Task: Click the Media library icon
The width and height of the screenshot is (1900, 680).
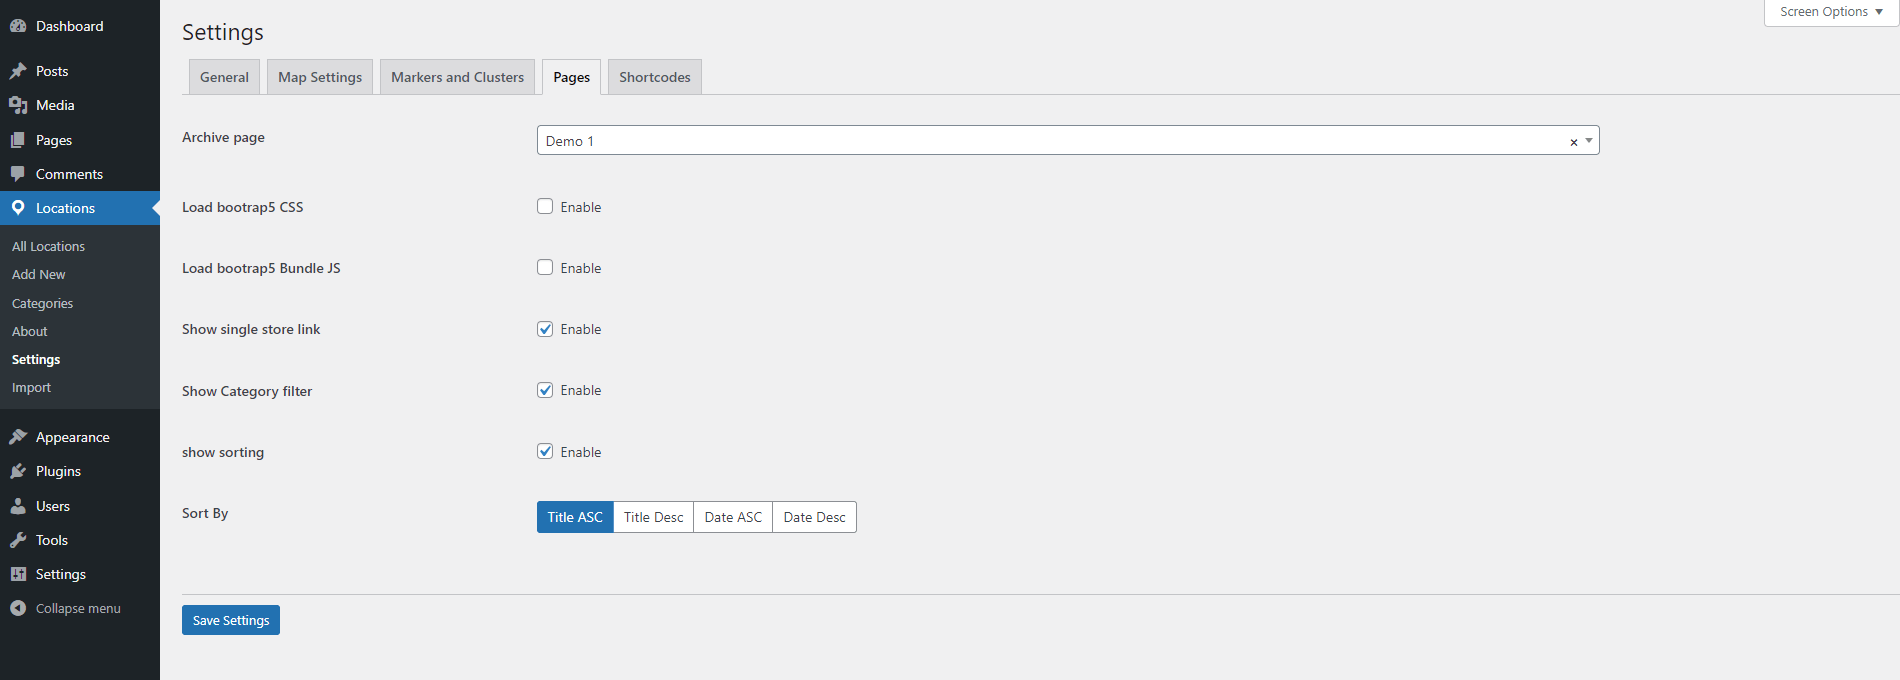Action: (x=18, y=105)
